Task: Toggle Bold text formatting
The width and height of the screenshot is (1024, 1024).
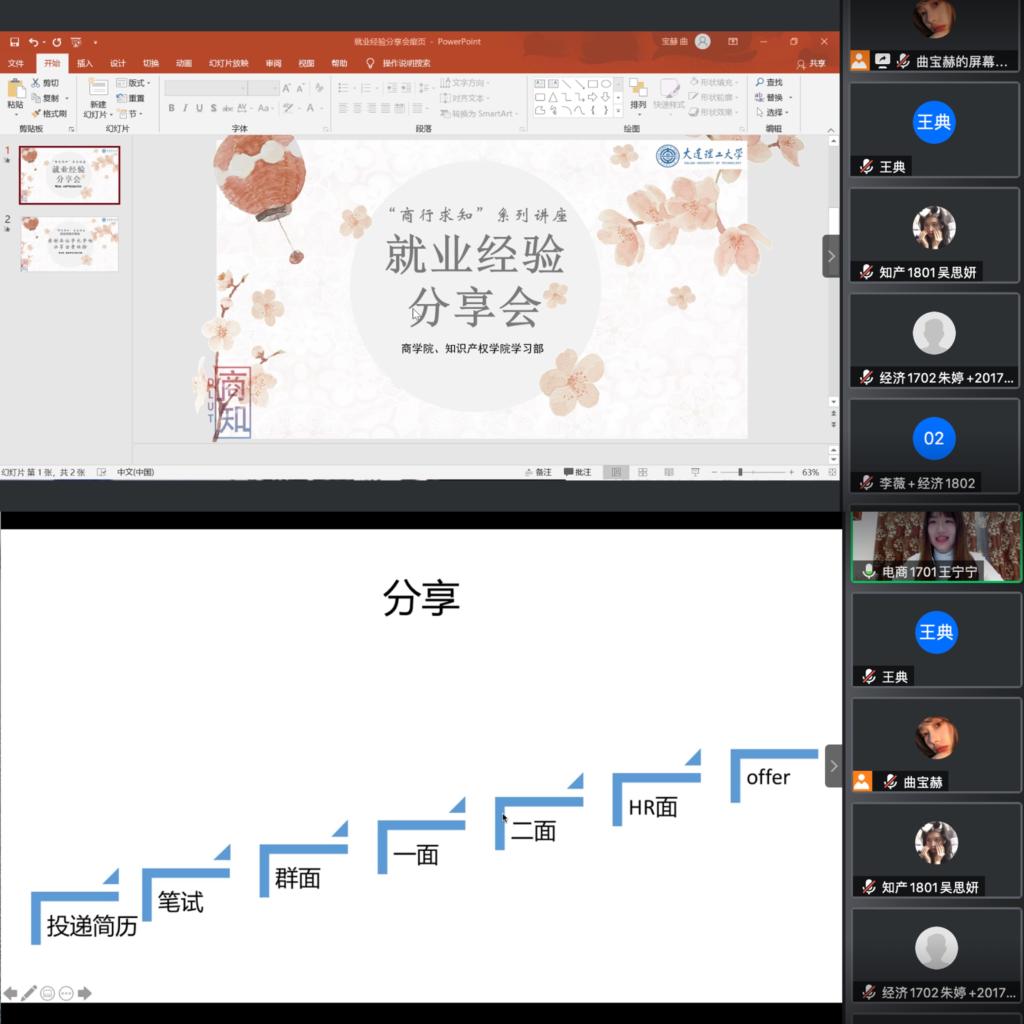Action: point(171,108)
